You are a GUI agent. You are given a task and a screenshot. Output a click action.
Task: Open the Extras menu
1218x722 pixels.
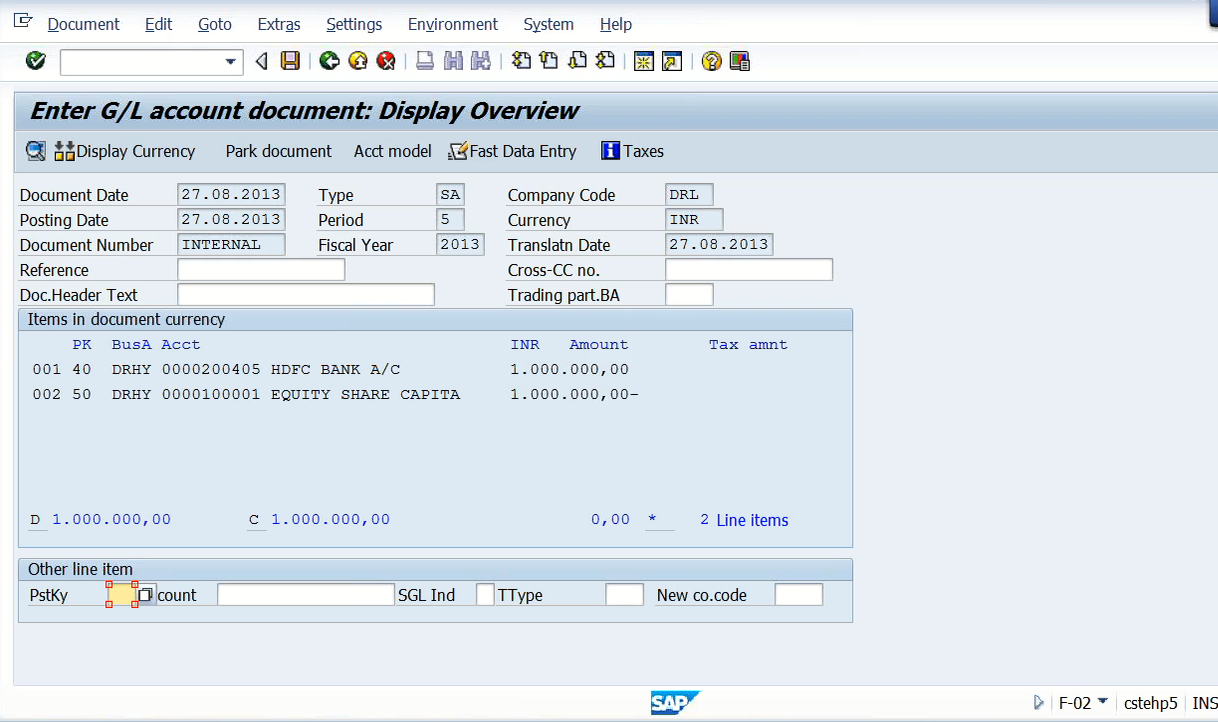point(279,24)
